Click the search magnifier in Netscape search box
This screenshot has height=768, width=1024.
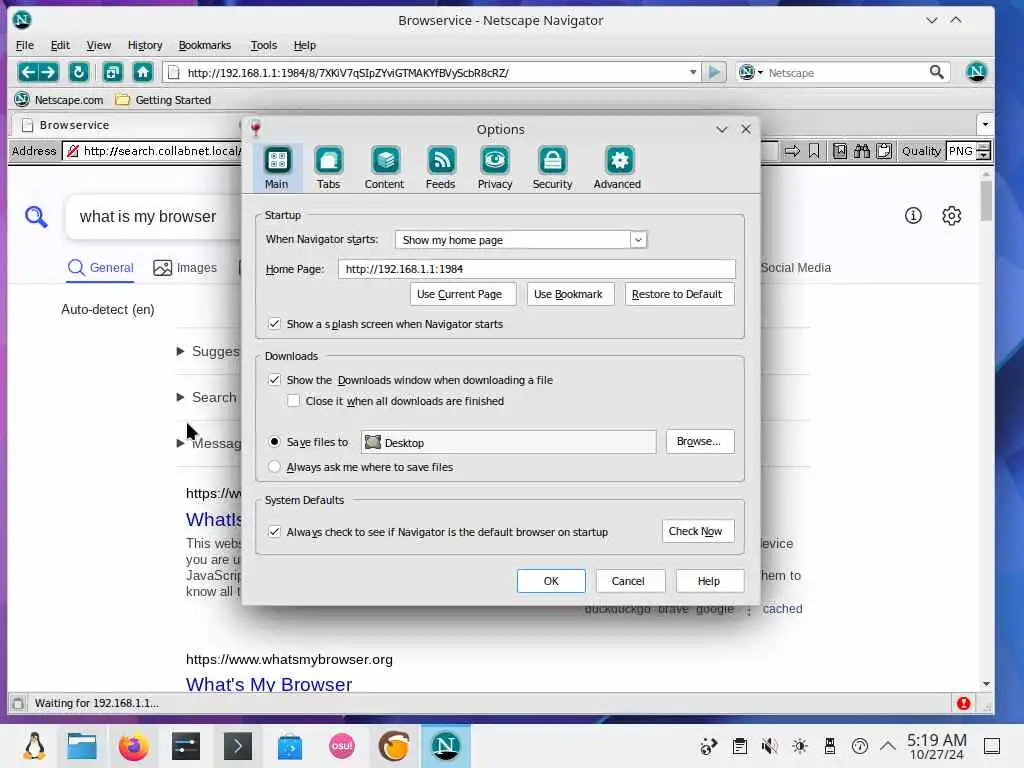coord(936,72)
